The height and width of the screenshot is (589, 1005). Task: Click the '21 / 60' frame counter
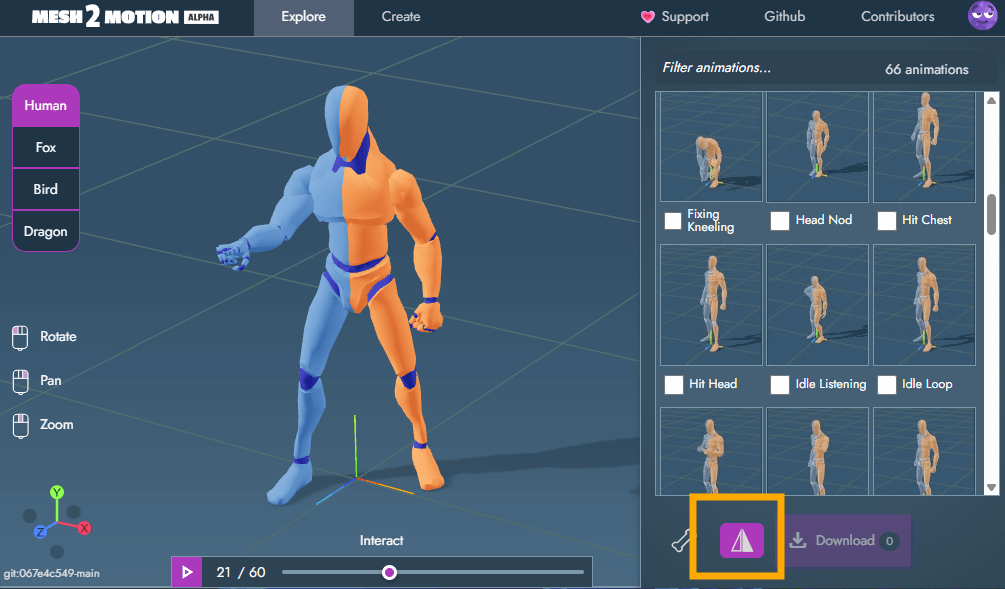coord(240,572)
